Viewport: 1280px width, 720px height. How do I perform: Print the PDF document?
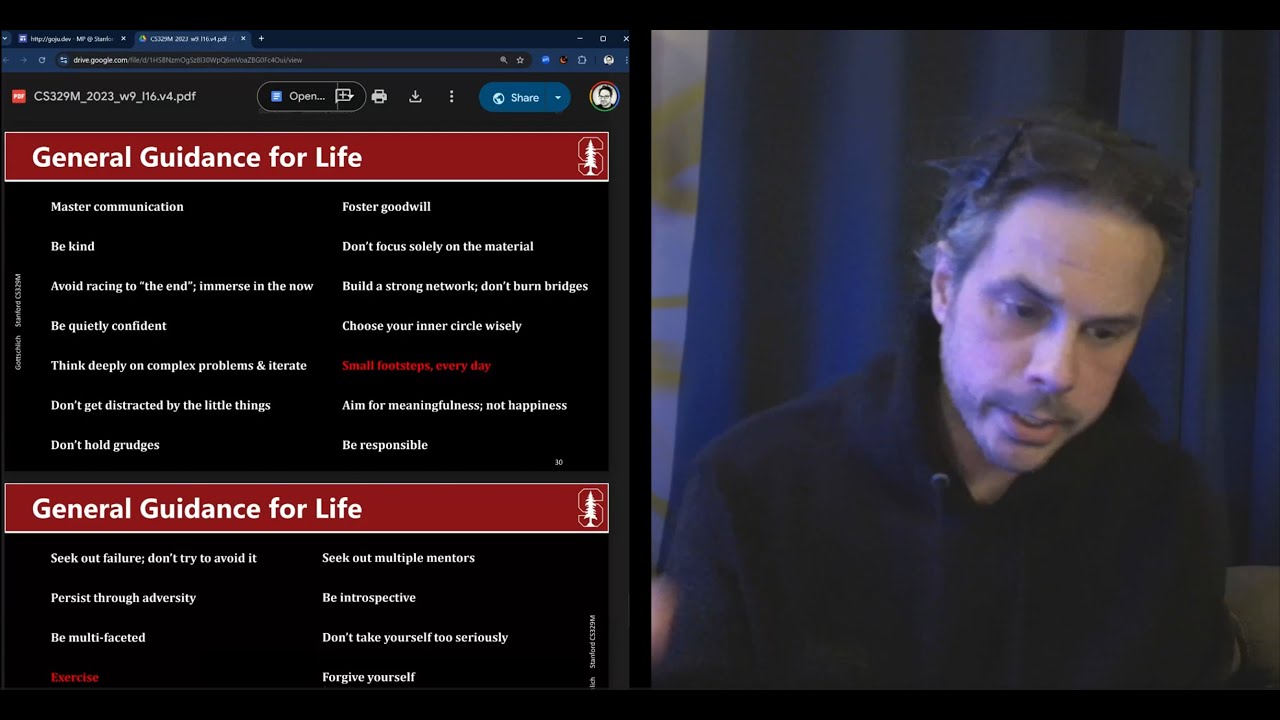click(x=379, y=97)
